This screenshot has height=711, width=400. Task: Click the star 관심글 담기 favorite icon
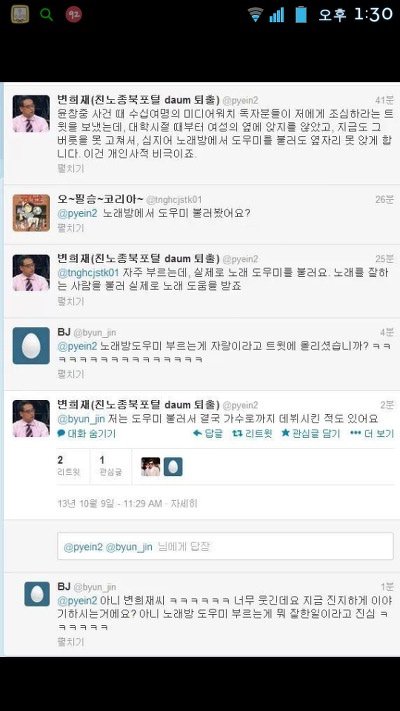tap(285, 433)
